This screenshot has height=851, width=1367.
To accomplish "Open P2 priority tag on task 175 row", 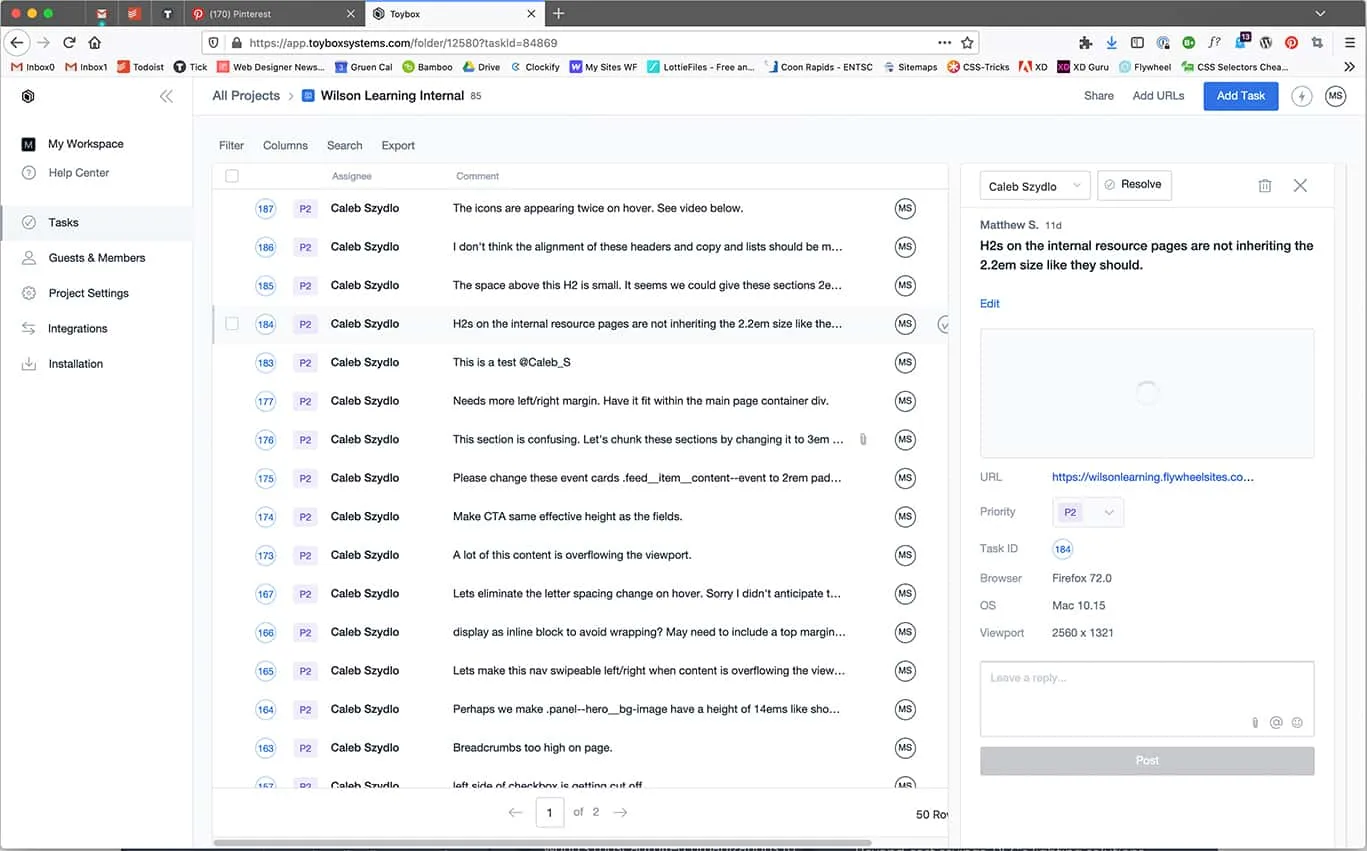I will click(x=305, y=479).
